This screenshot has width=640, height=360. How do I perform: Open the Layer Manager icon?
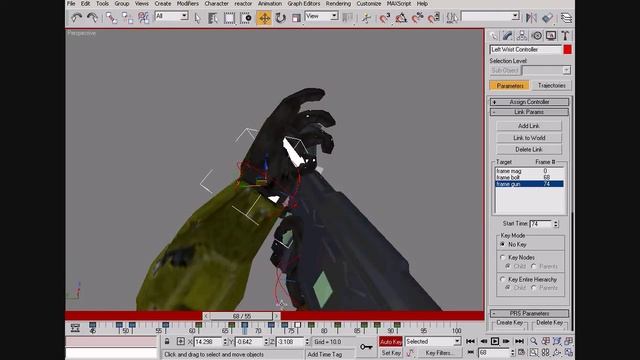566,18
